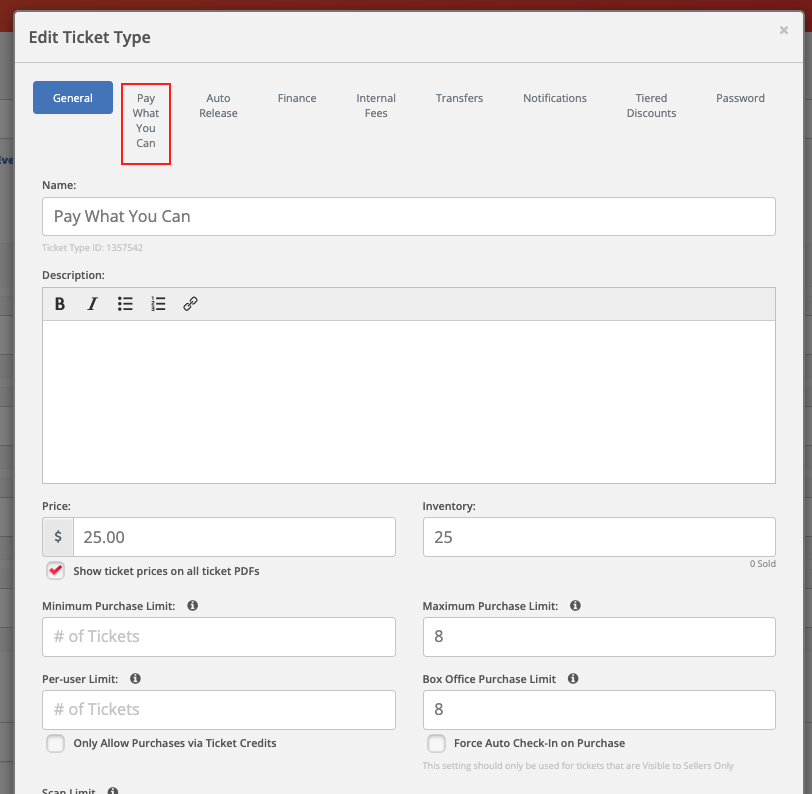Click info icon beside Minimum Purchase Limit

[x=193, y=606]
